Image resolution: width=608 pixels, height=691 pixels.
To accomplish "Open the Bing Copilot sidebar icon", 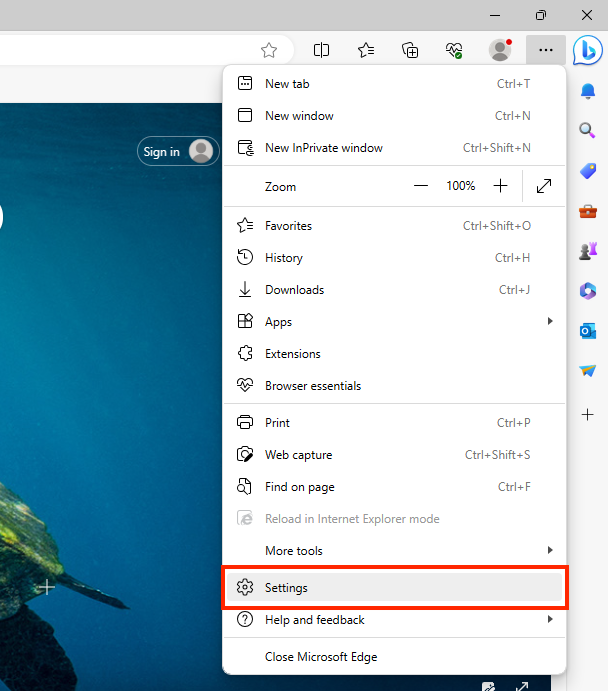I will [587, 49].
